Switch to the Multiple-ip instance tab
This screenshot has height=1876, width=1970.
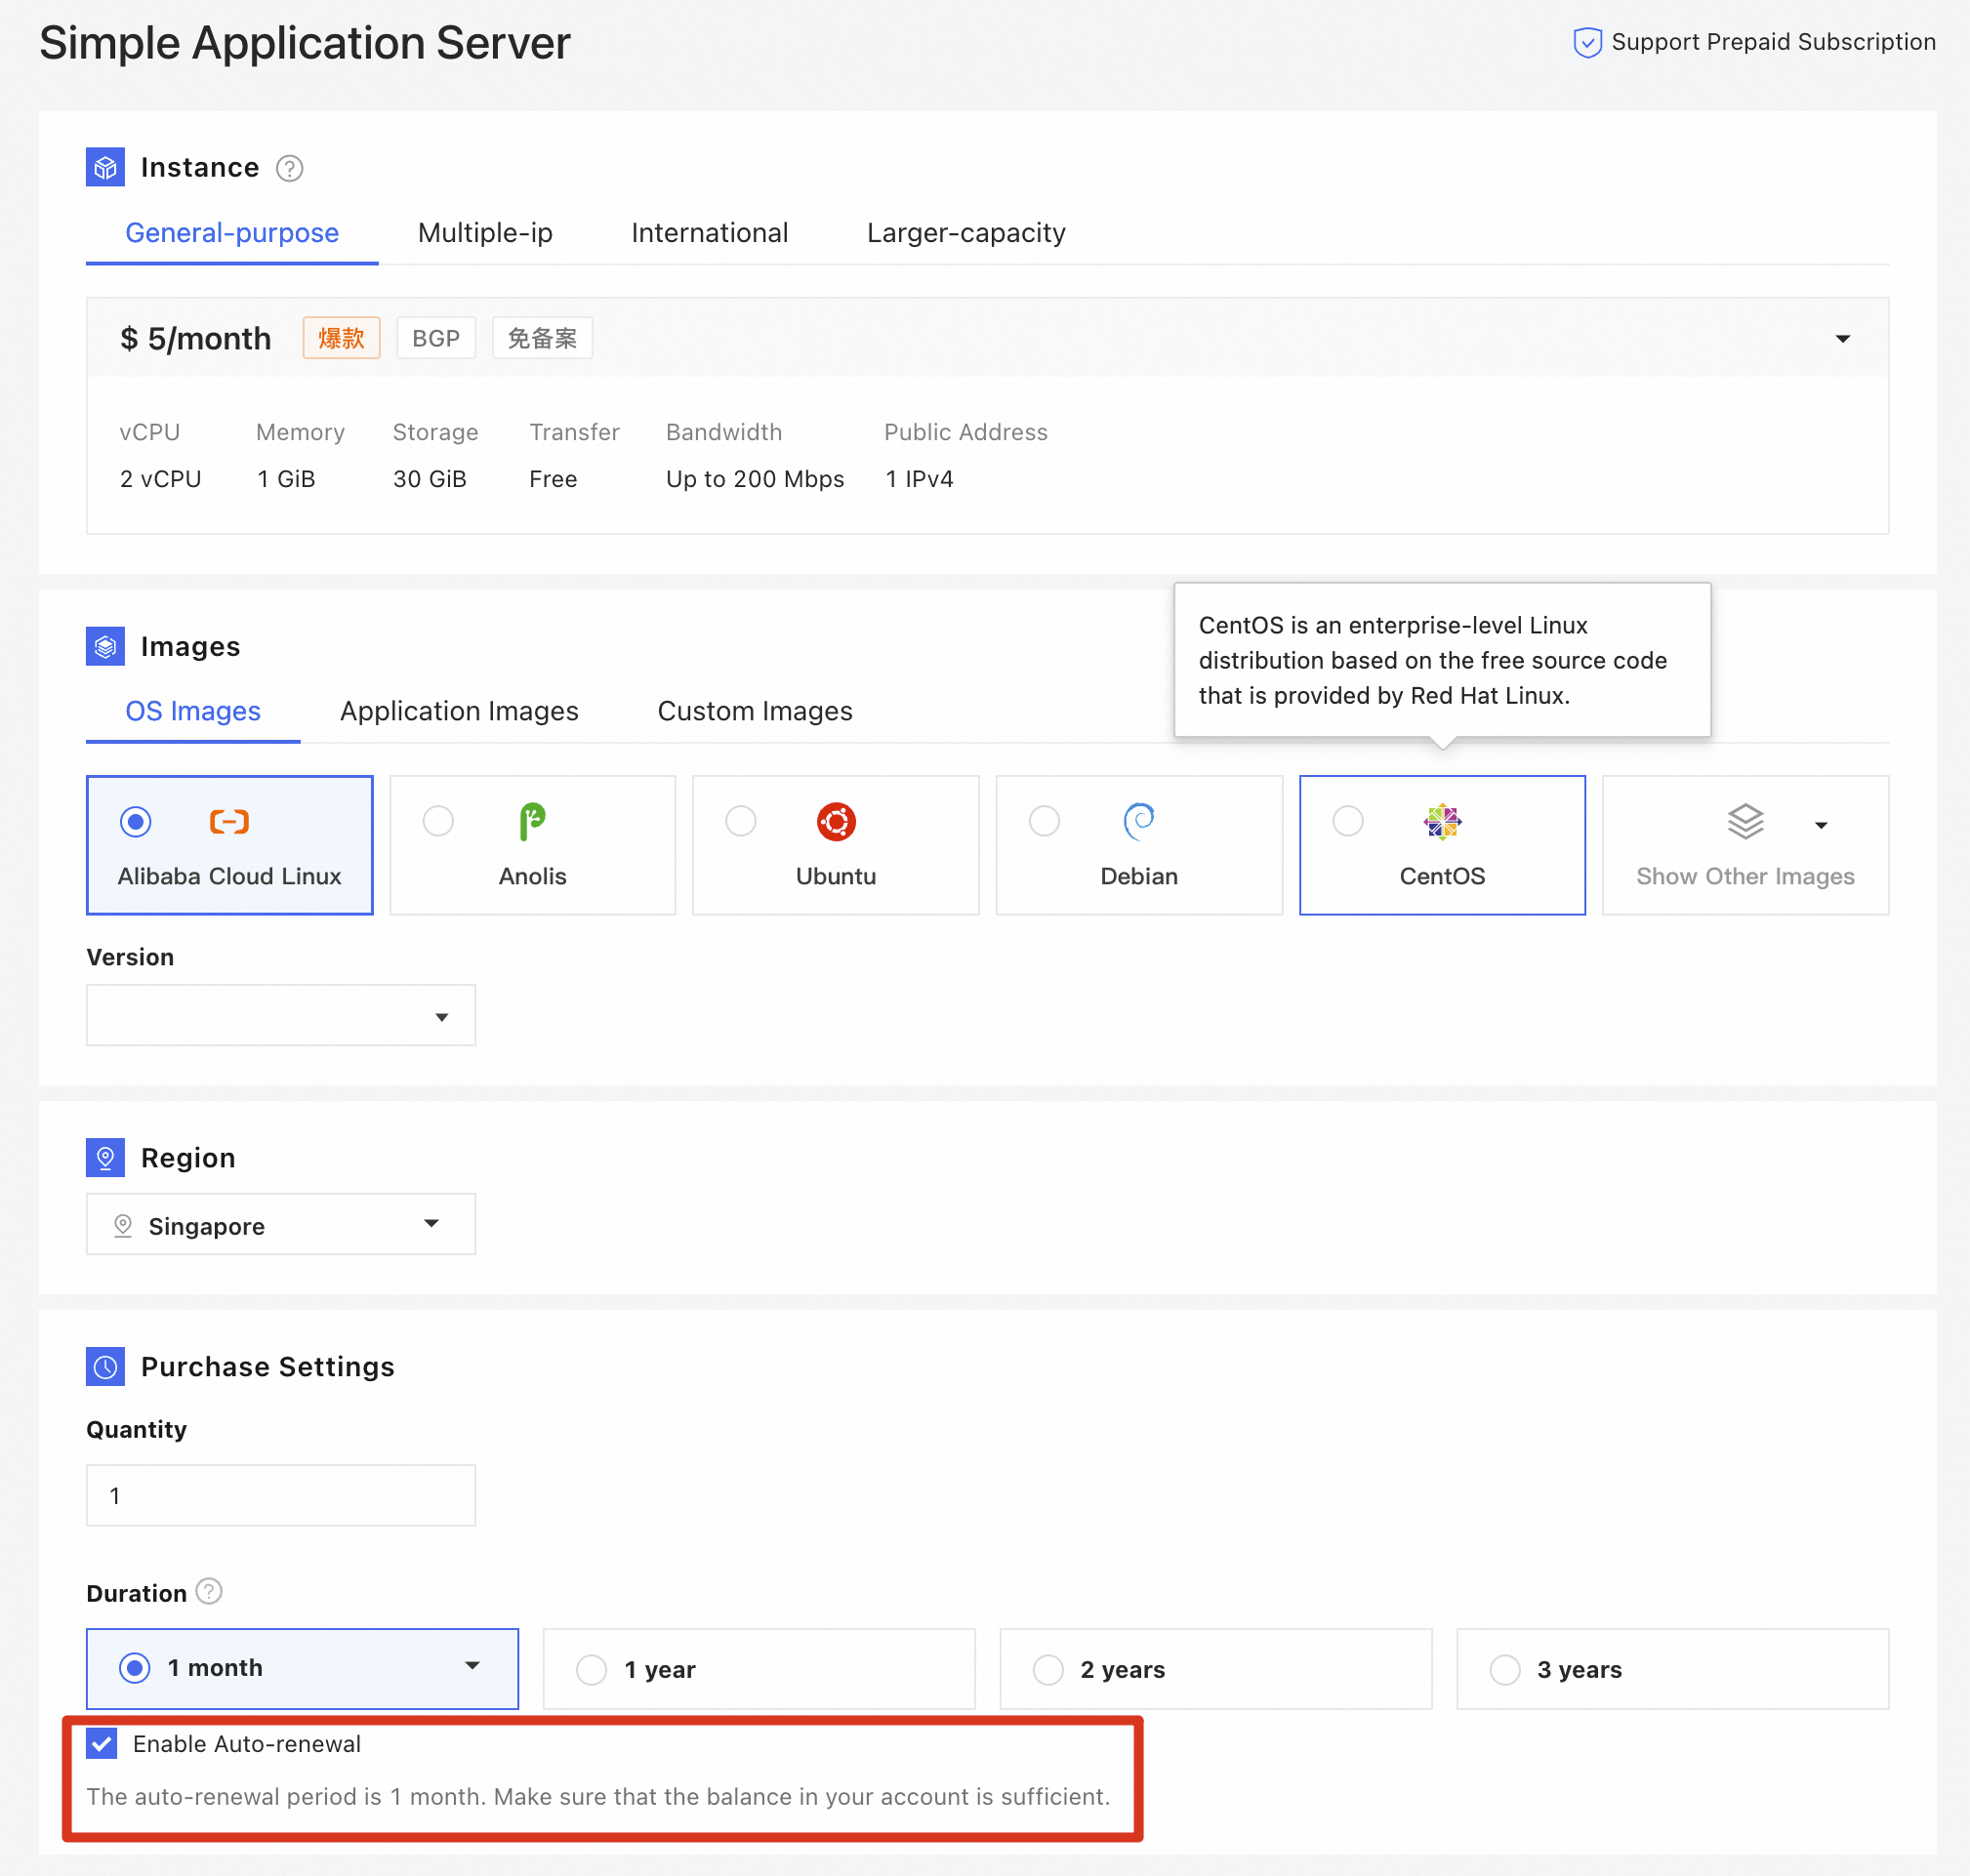pyautogui.click(x=485, y=233)
